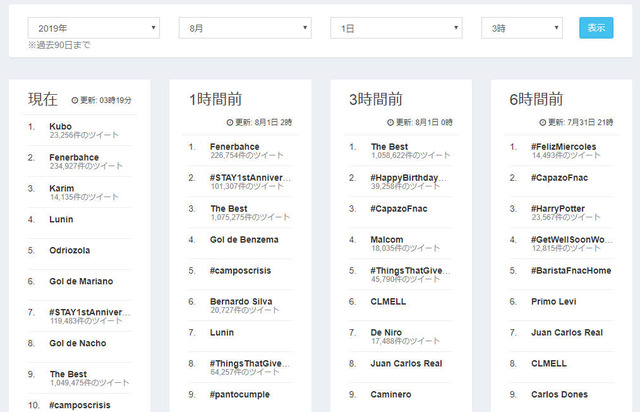Open #STAY1stAnniver trend in 1時間前 column

(250, 178)
